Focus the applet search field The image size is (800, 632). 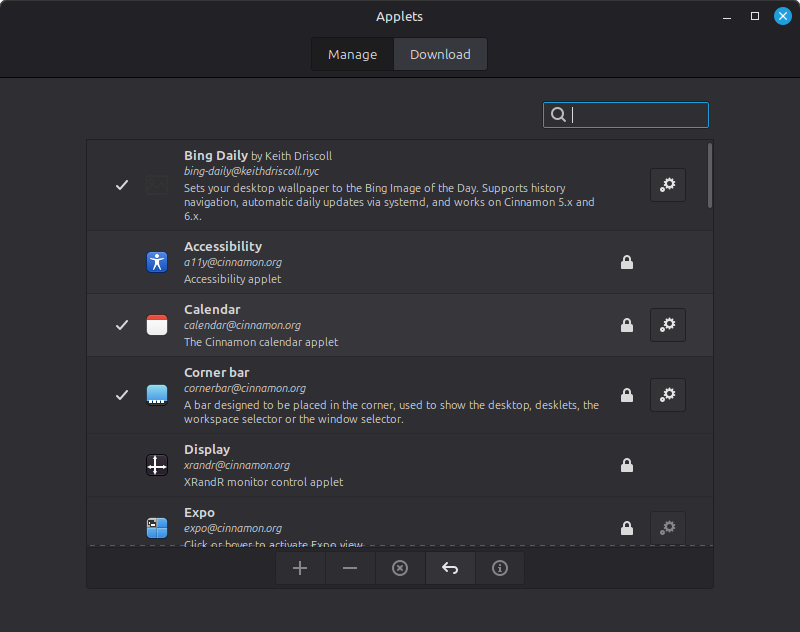coord(626,115)
